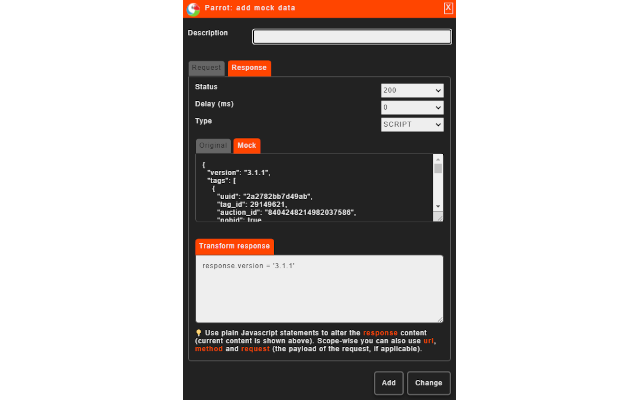Click the "tag_id": 29149621 line
The image size is (640, 400).
[x=252, y=204]
